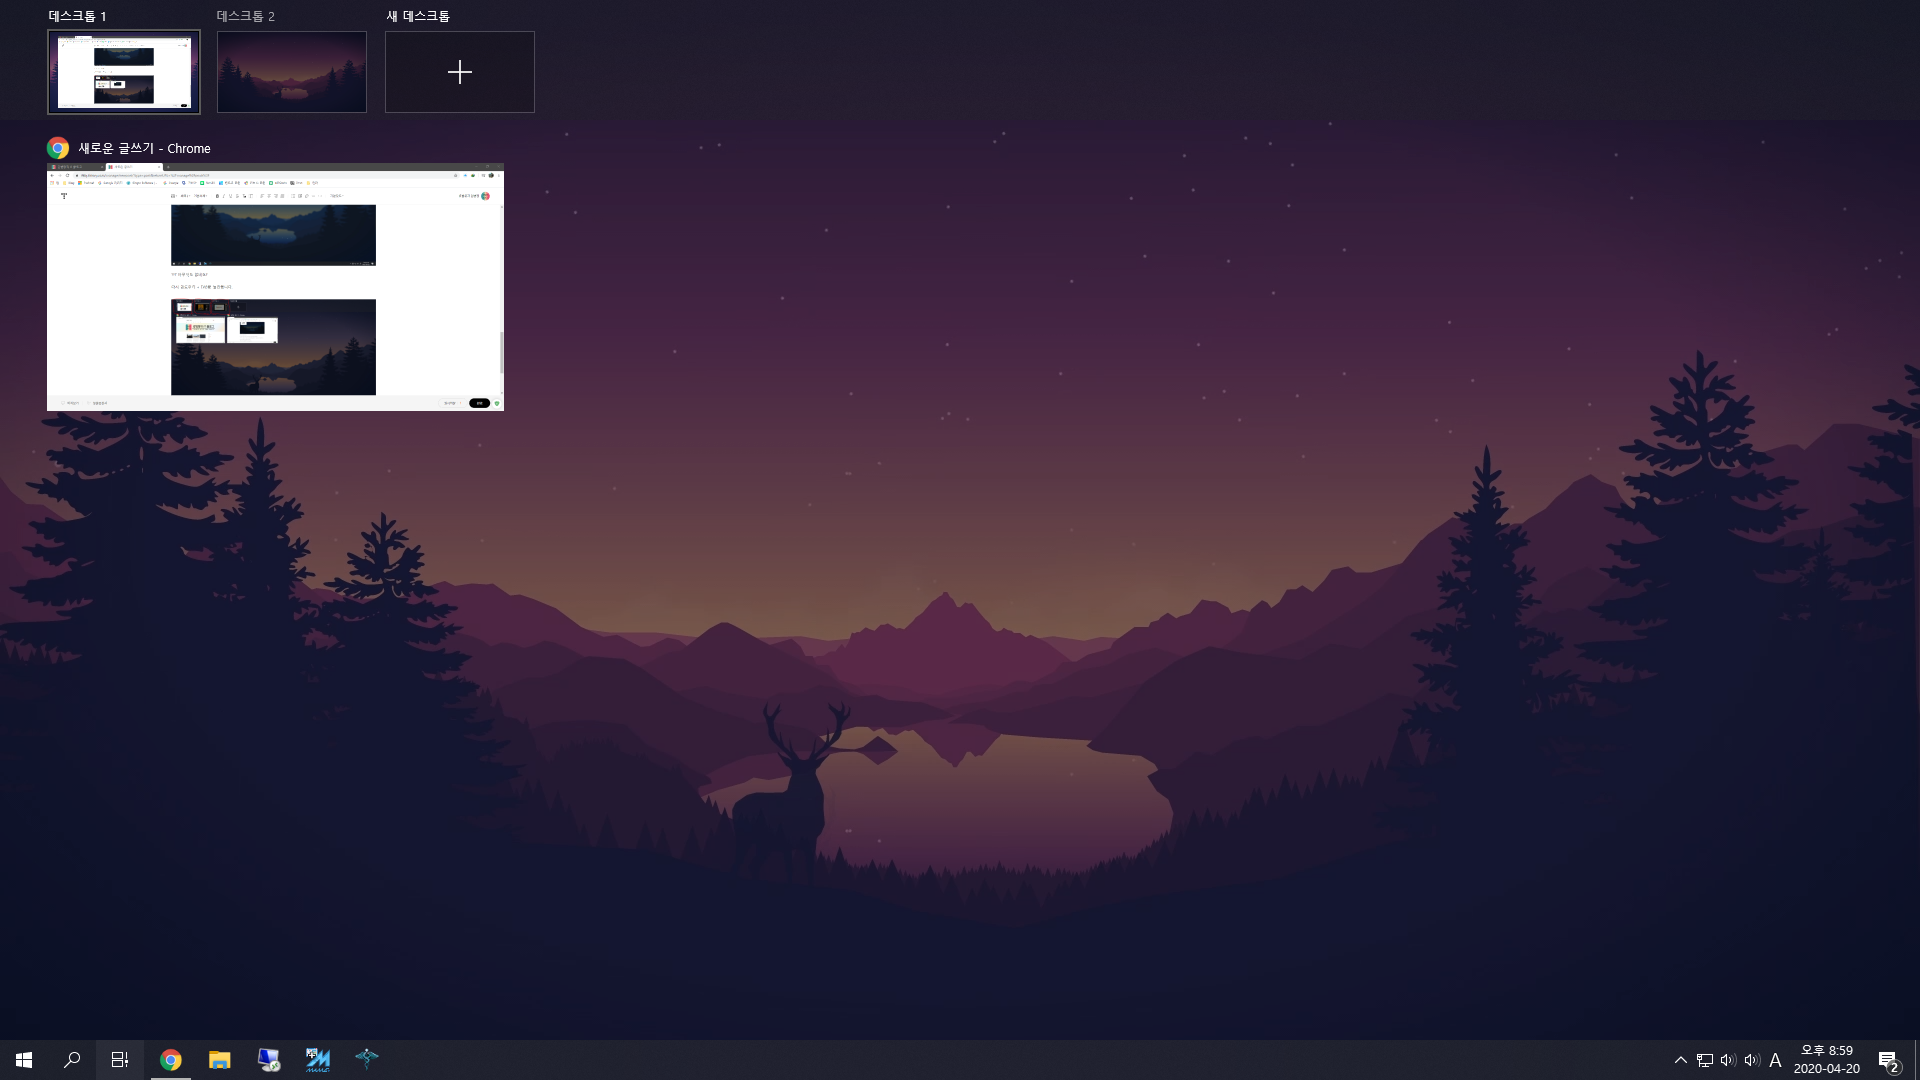The width and height of the screenshot is (1920, 1080).
Task: Toggle the Task View button
Action: click(120, 1059)
